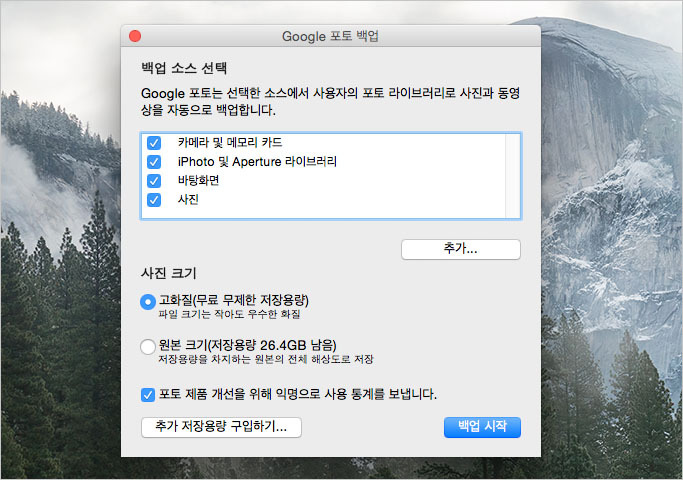Disable anonymous usage statistics checkbox
Viewport: 683px width, 480px height.
(148, 395)
